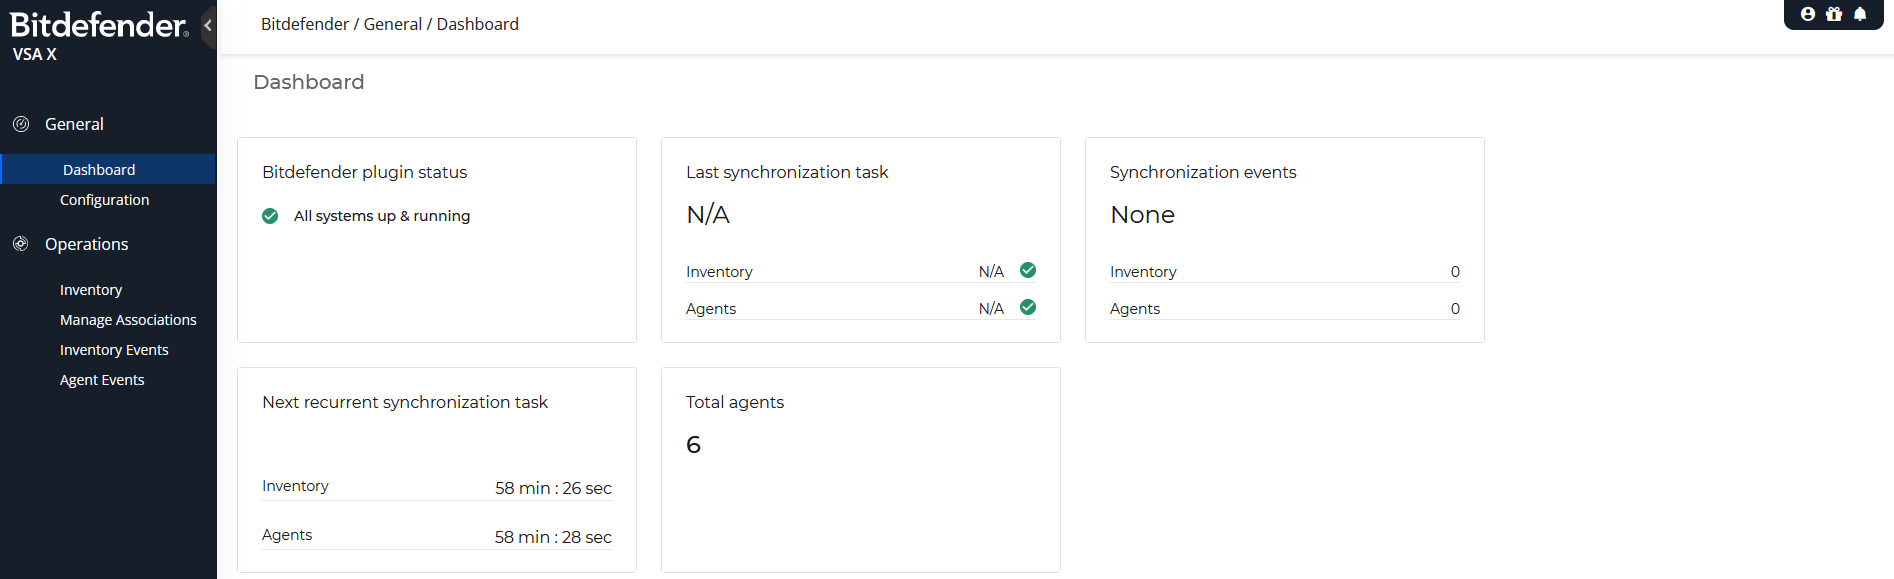Viewport: 1894px width, 579px height.
Task: Click the plugin status success checkmark
Action: pos(270,215)
